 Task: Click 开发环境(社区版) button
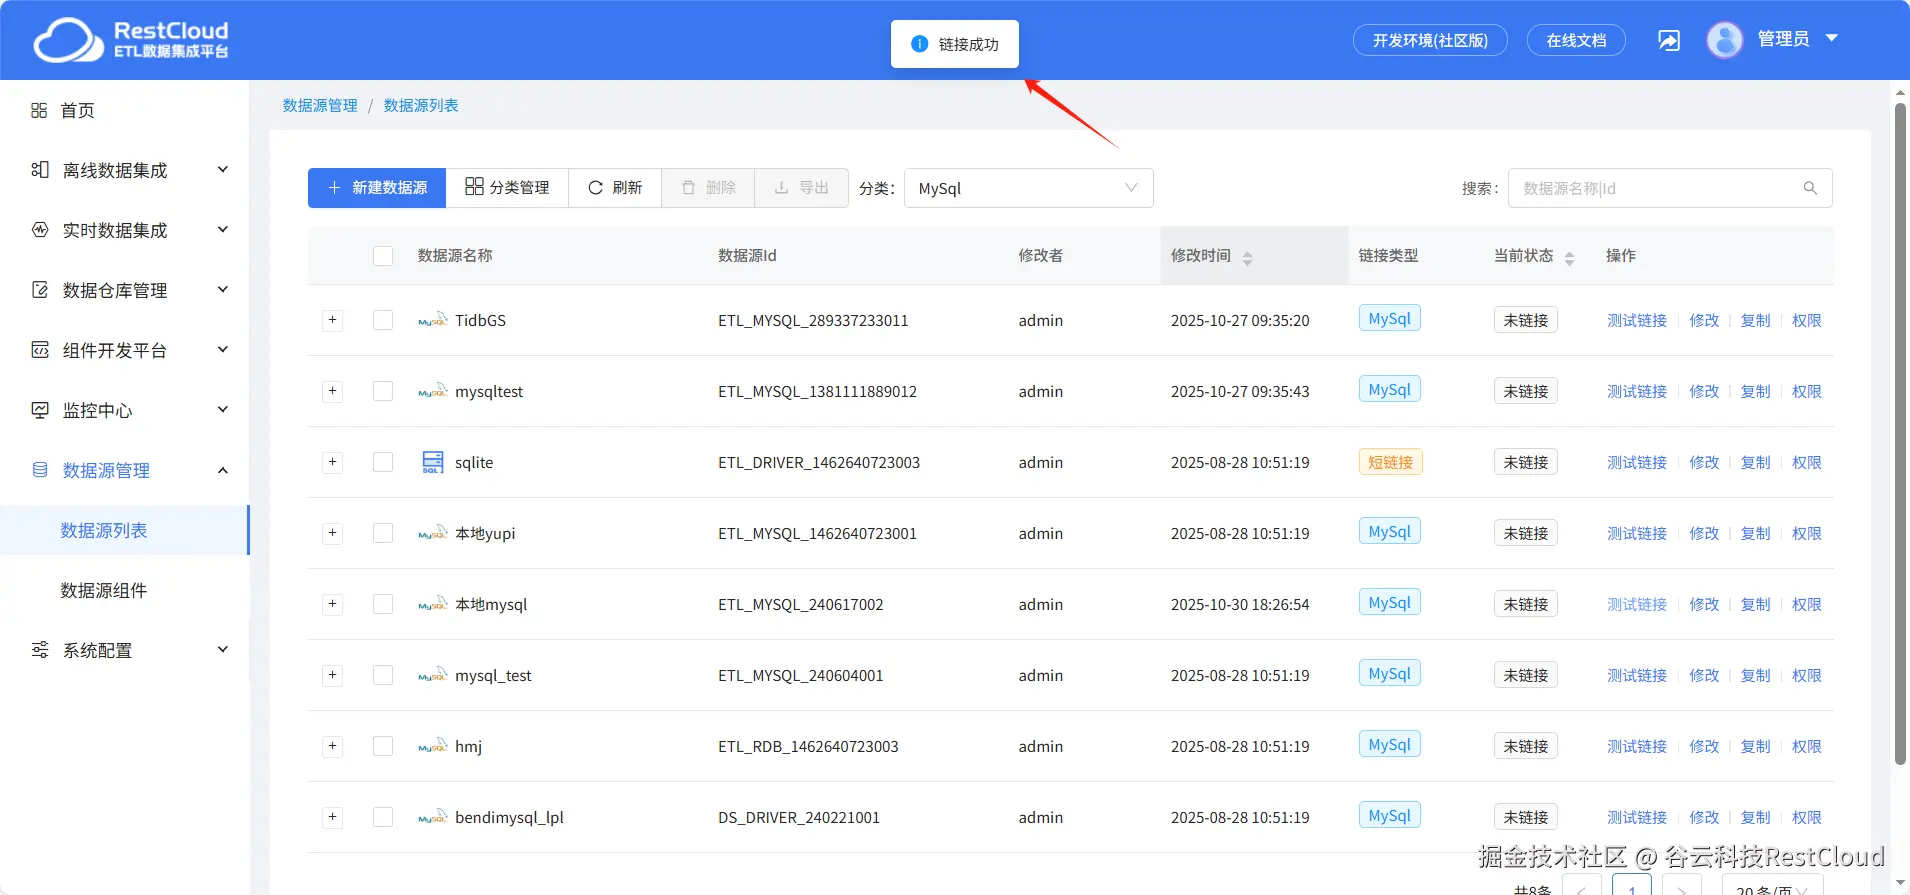1430,40
